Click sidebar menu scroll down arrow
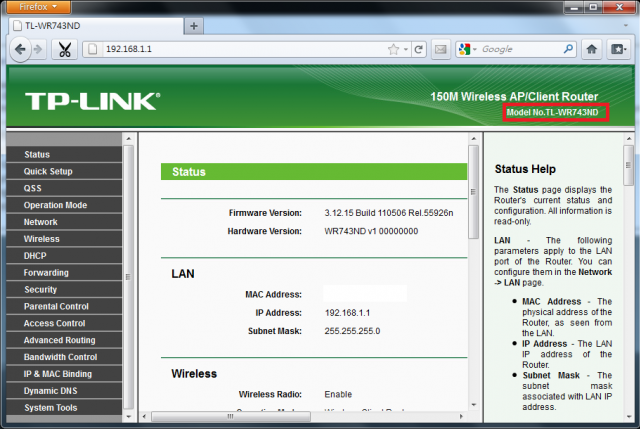 coord(129,417)
